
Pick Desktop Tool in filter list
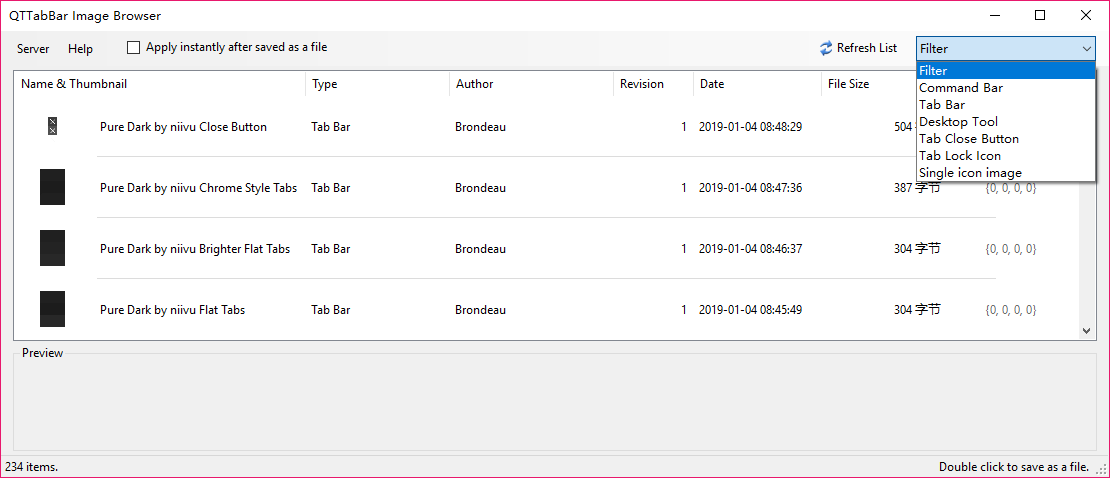[x=958, y=122]
